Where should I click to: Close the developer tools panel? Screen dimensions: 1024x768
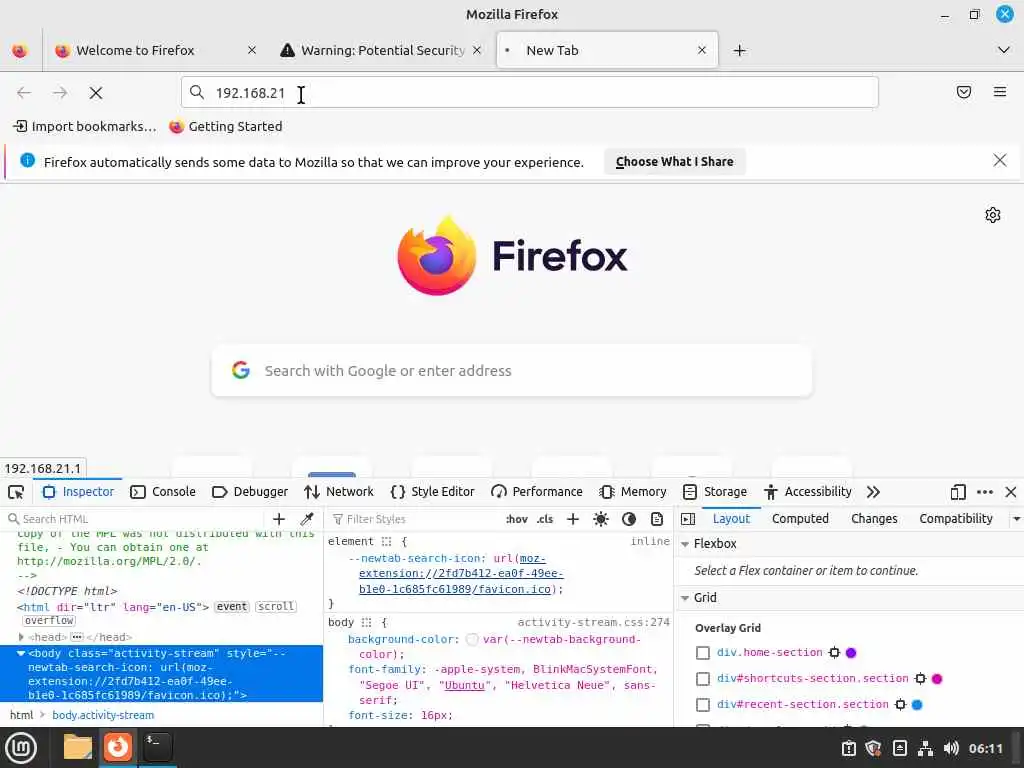tap(1011, 492)
